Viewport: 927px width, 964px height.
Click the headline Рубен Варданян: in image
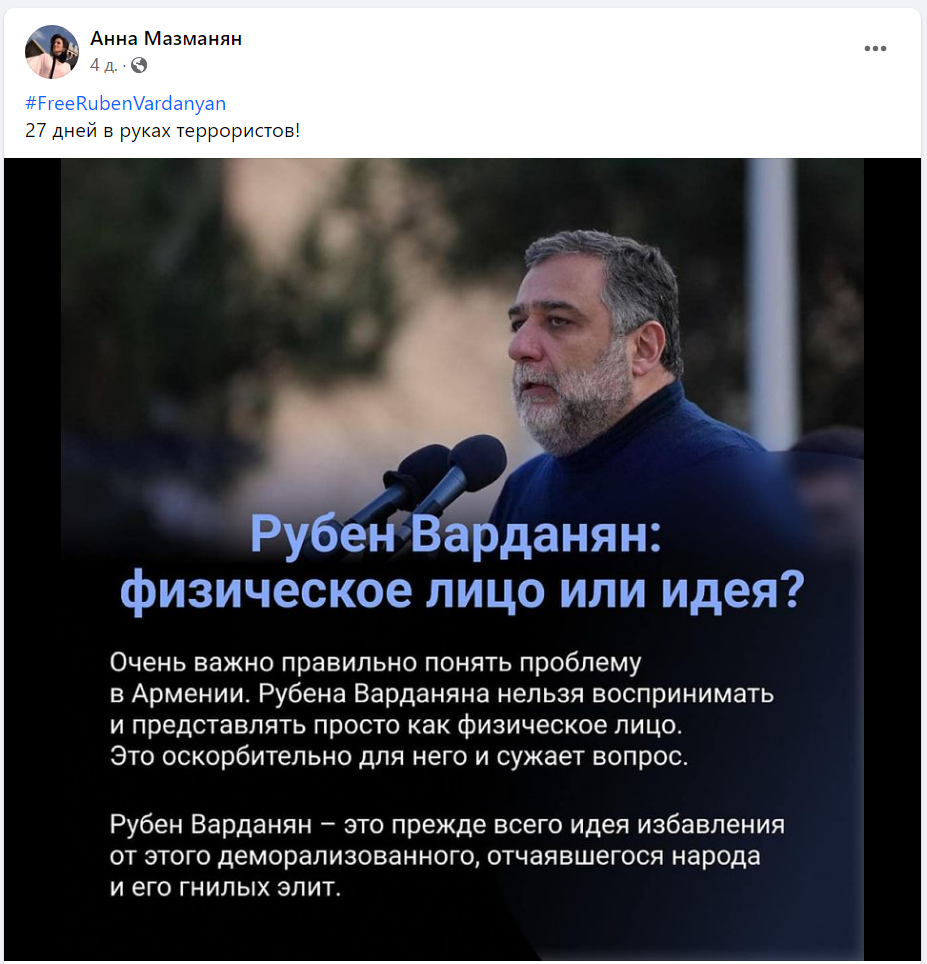456,534
